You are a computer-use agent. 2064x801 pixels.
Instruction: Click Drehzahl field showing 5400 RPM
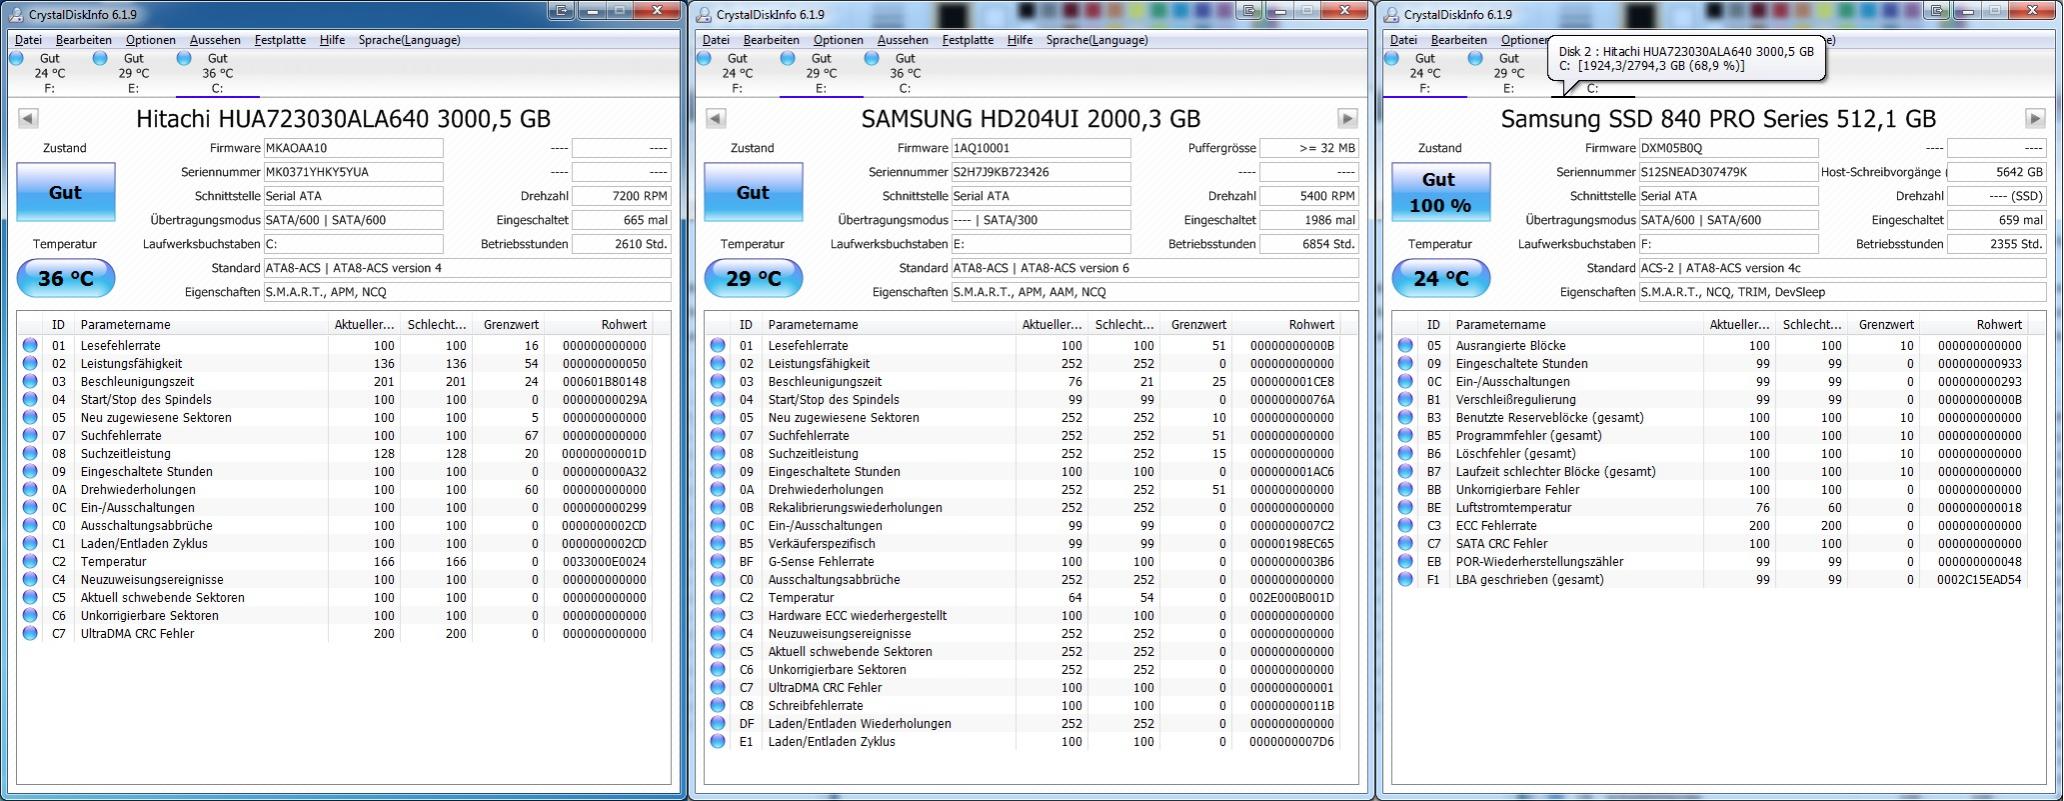pyautogui.click(x=1310, y=196)
